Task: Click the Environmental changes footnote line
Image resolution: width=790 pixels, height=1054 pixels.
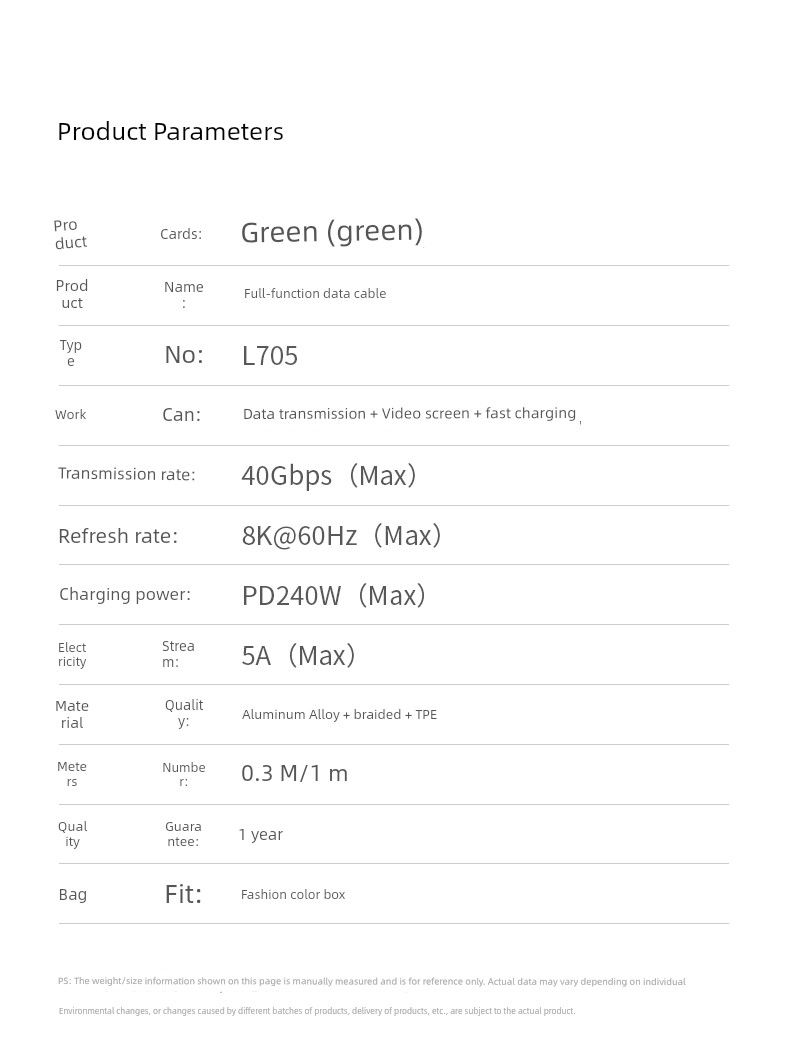Action: coord(316,1011)
